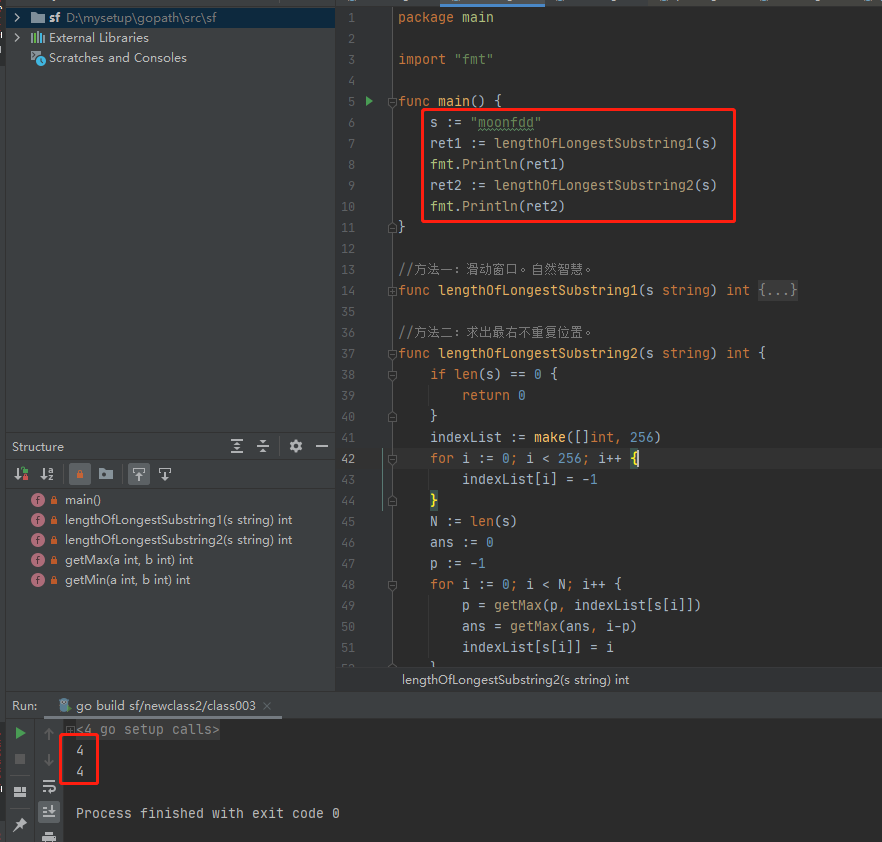Collapse lengthOfLongestSubstring2 fold on line 37
This screenshot has height=842, width=882.
click(392, 354)
